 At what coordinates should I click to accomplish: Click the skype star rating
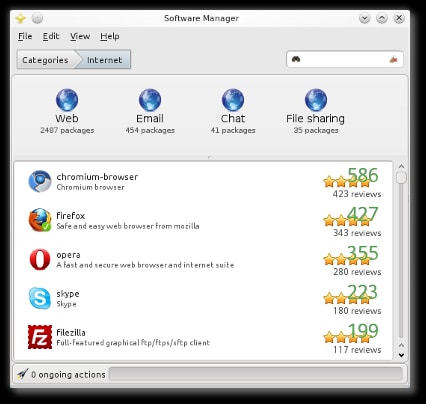(347, 298)
